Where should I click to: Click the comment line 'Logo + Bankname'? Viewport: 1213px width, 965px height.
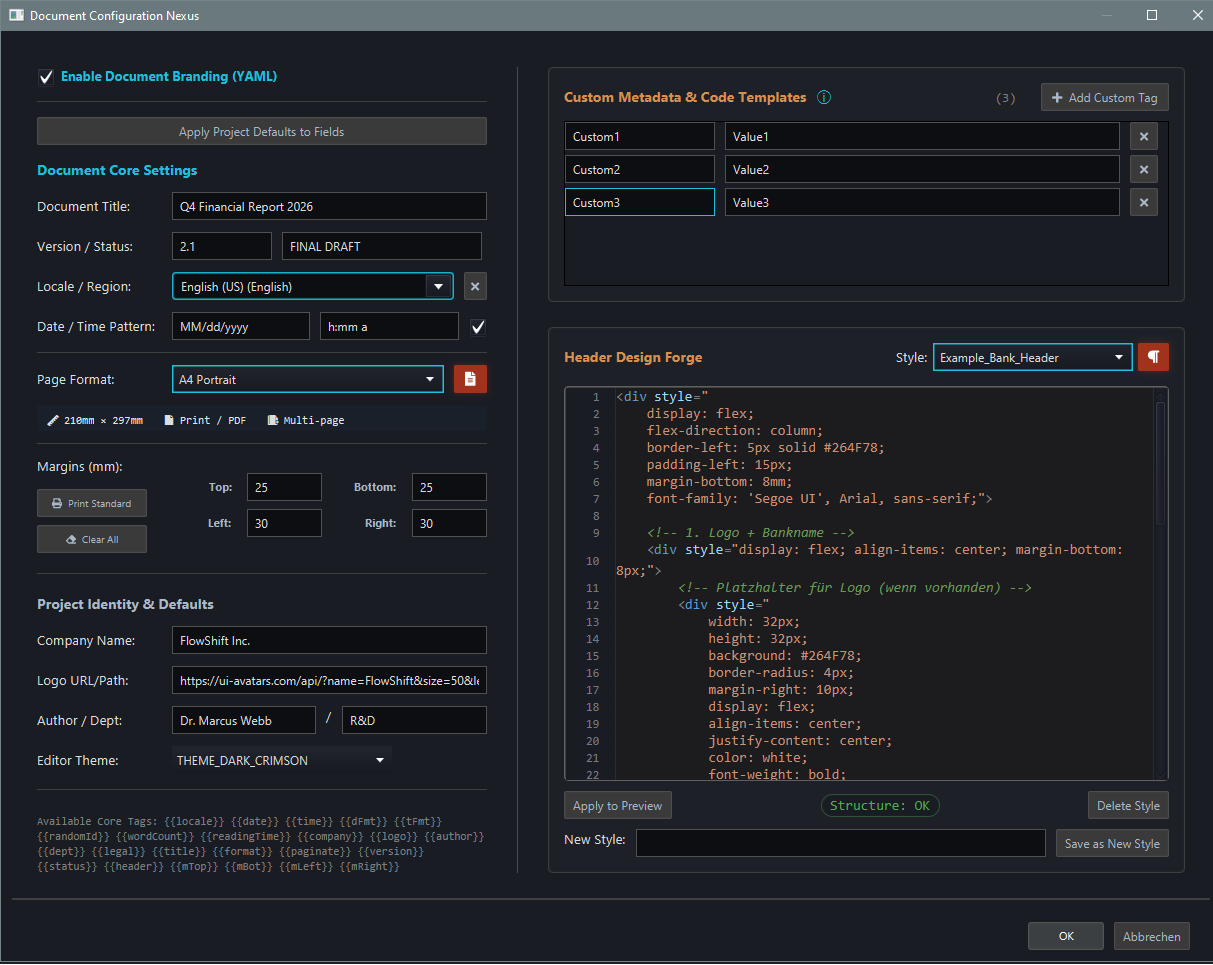point(750,533)
